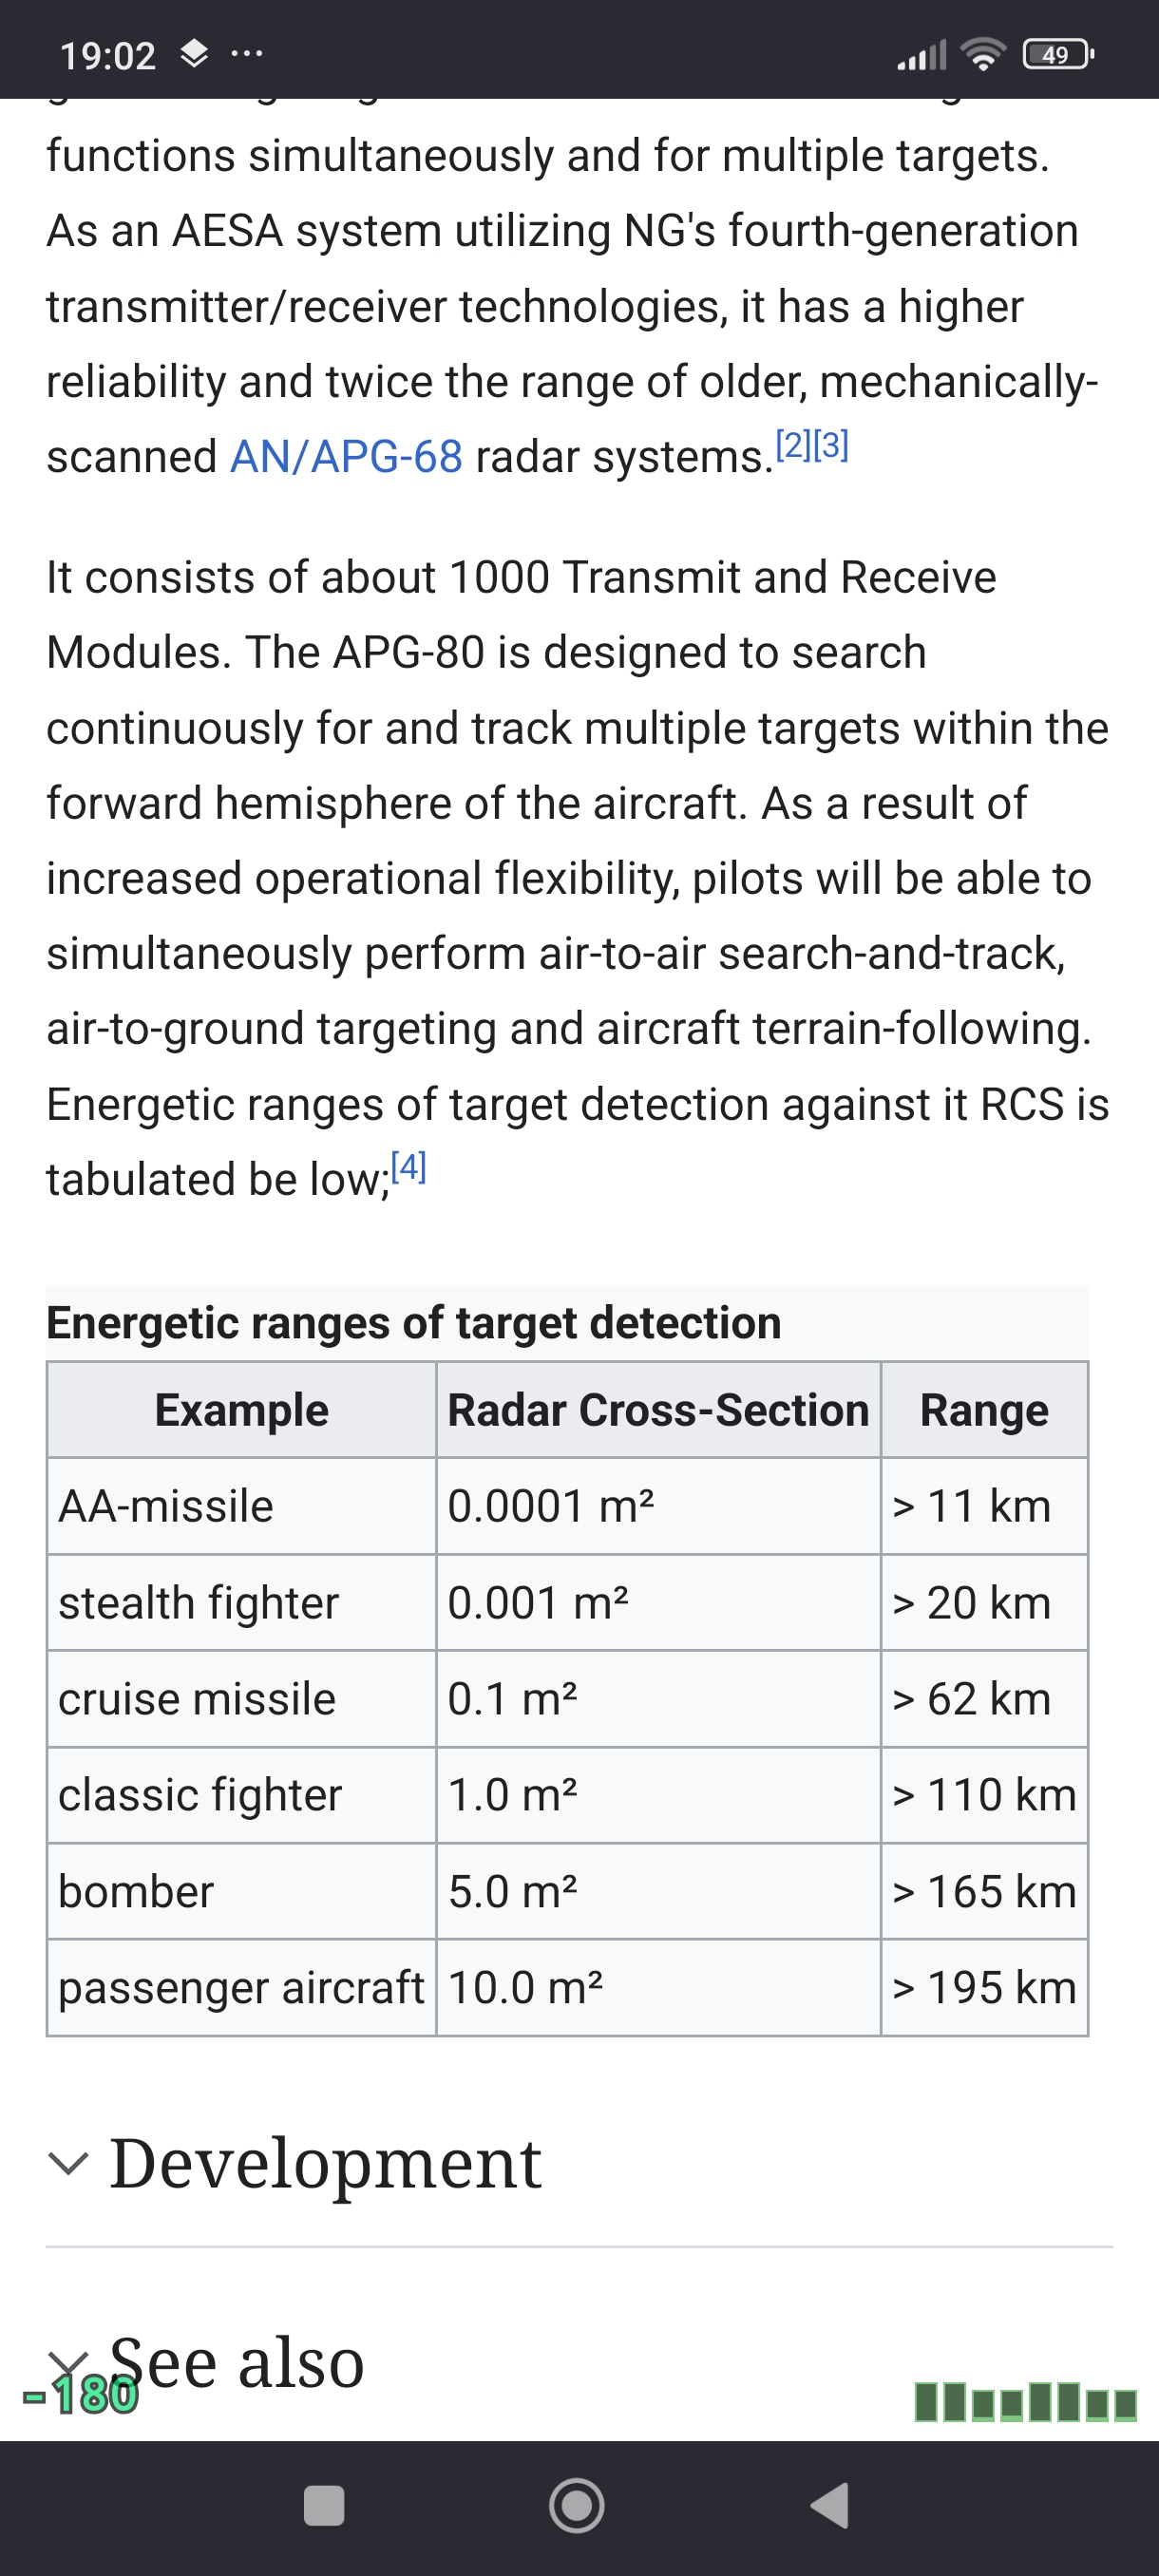Tap the green frame-rate bar graph overlay
Screen dimensions: 1159x2576
(1025, 2402)
